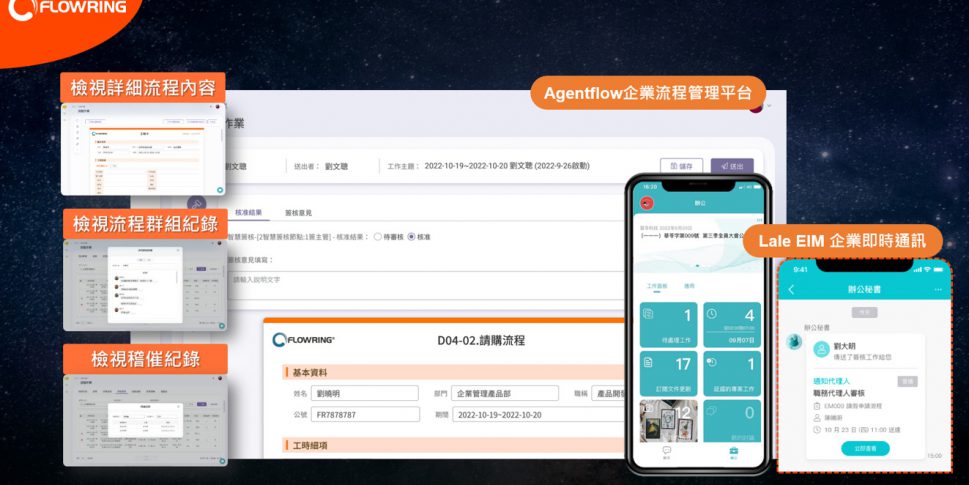
Task: Open the 訂閱文件更新 tile showing 17
Action: click(668, 373)
